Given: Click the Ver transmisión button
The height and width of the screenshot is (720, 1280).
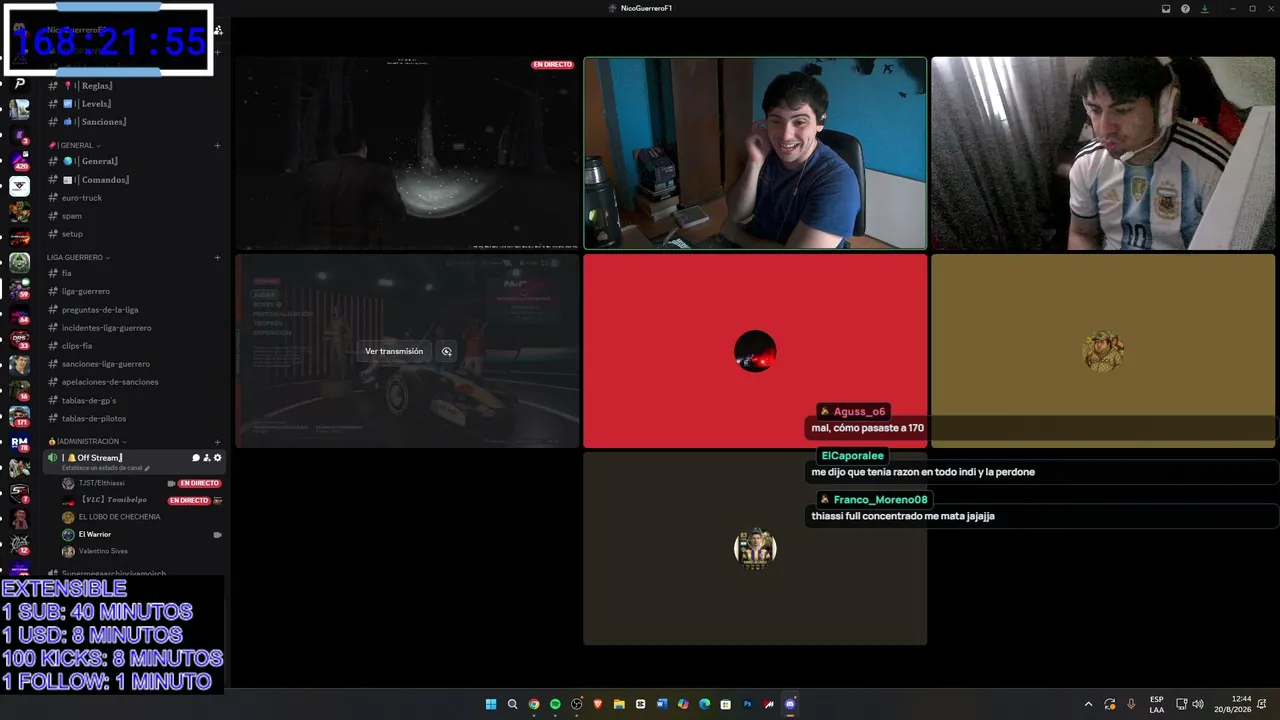Looking at the screenshot, I should pyautogui.click(x=394, y=351).
